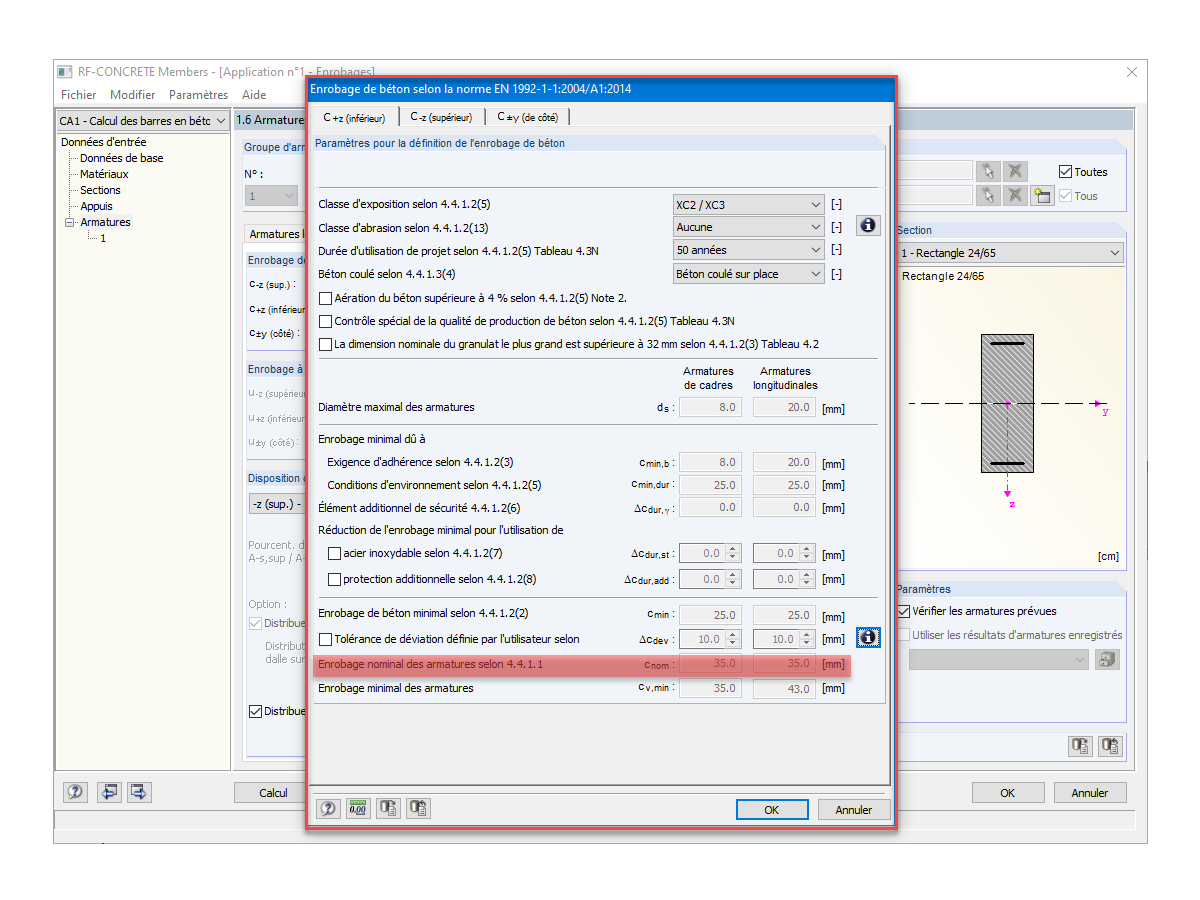
Task: Select Sections in tree
Action: click(x=100, y=190)
